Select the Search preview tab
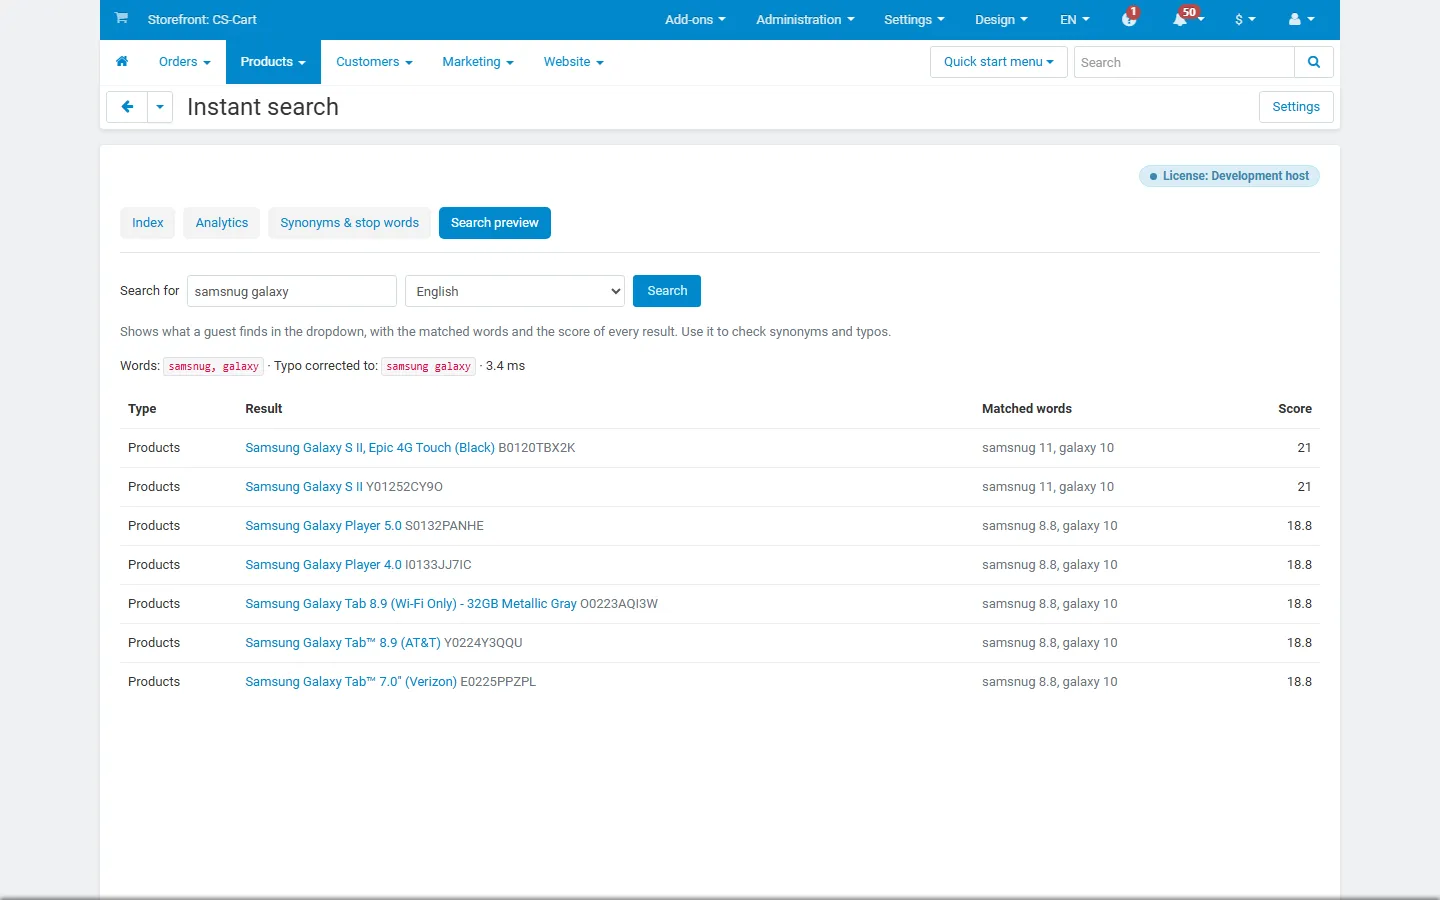The image size is (1440, 900). point(495,223)
